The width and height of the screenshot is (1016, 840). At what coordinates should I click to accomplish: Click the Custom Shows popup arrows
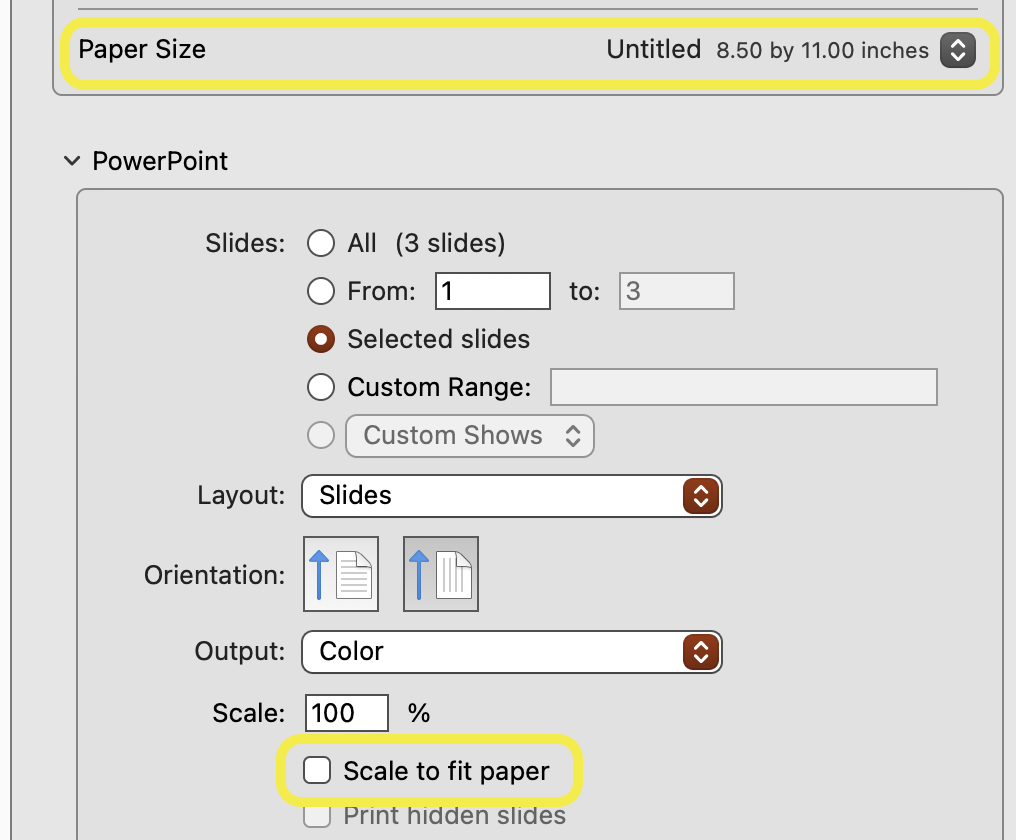pyautogui.click(x=573, y=435)
